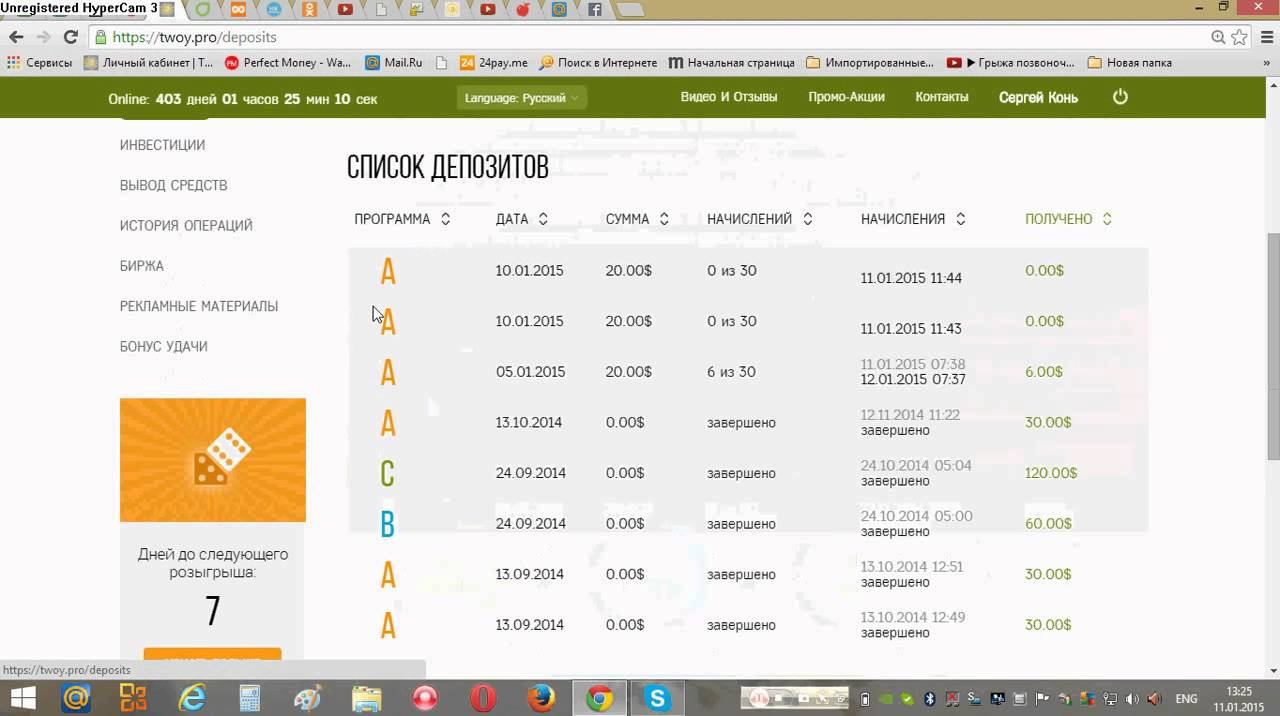Switch to the orange Odnoklassniki browser tab
This screenshot has width=1280, height=716.
point(309,9)
